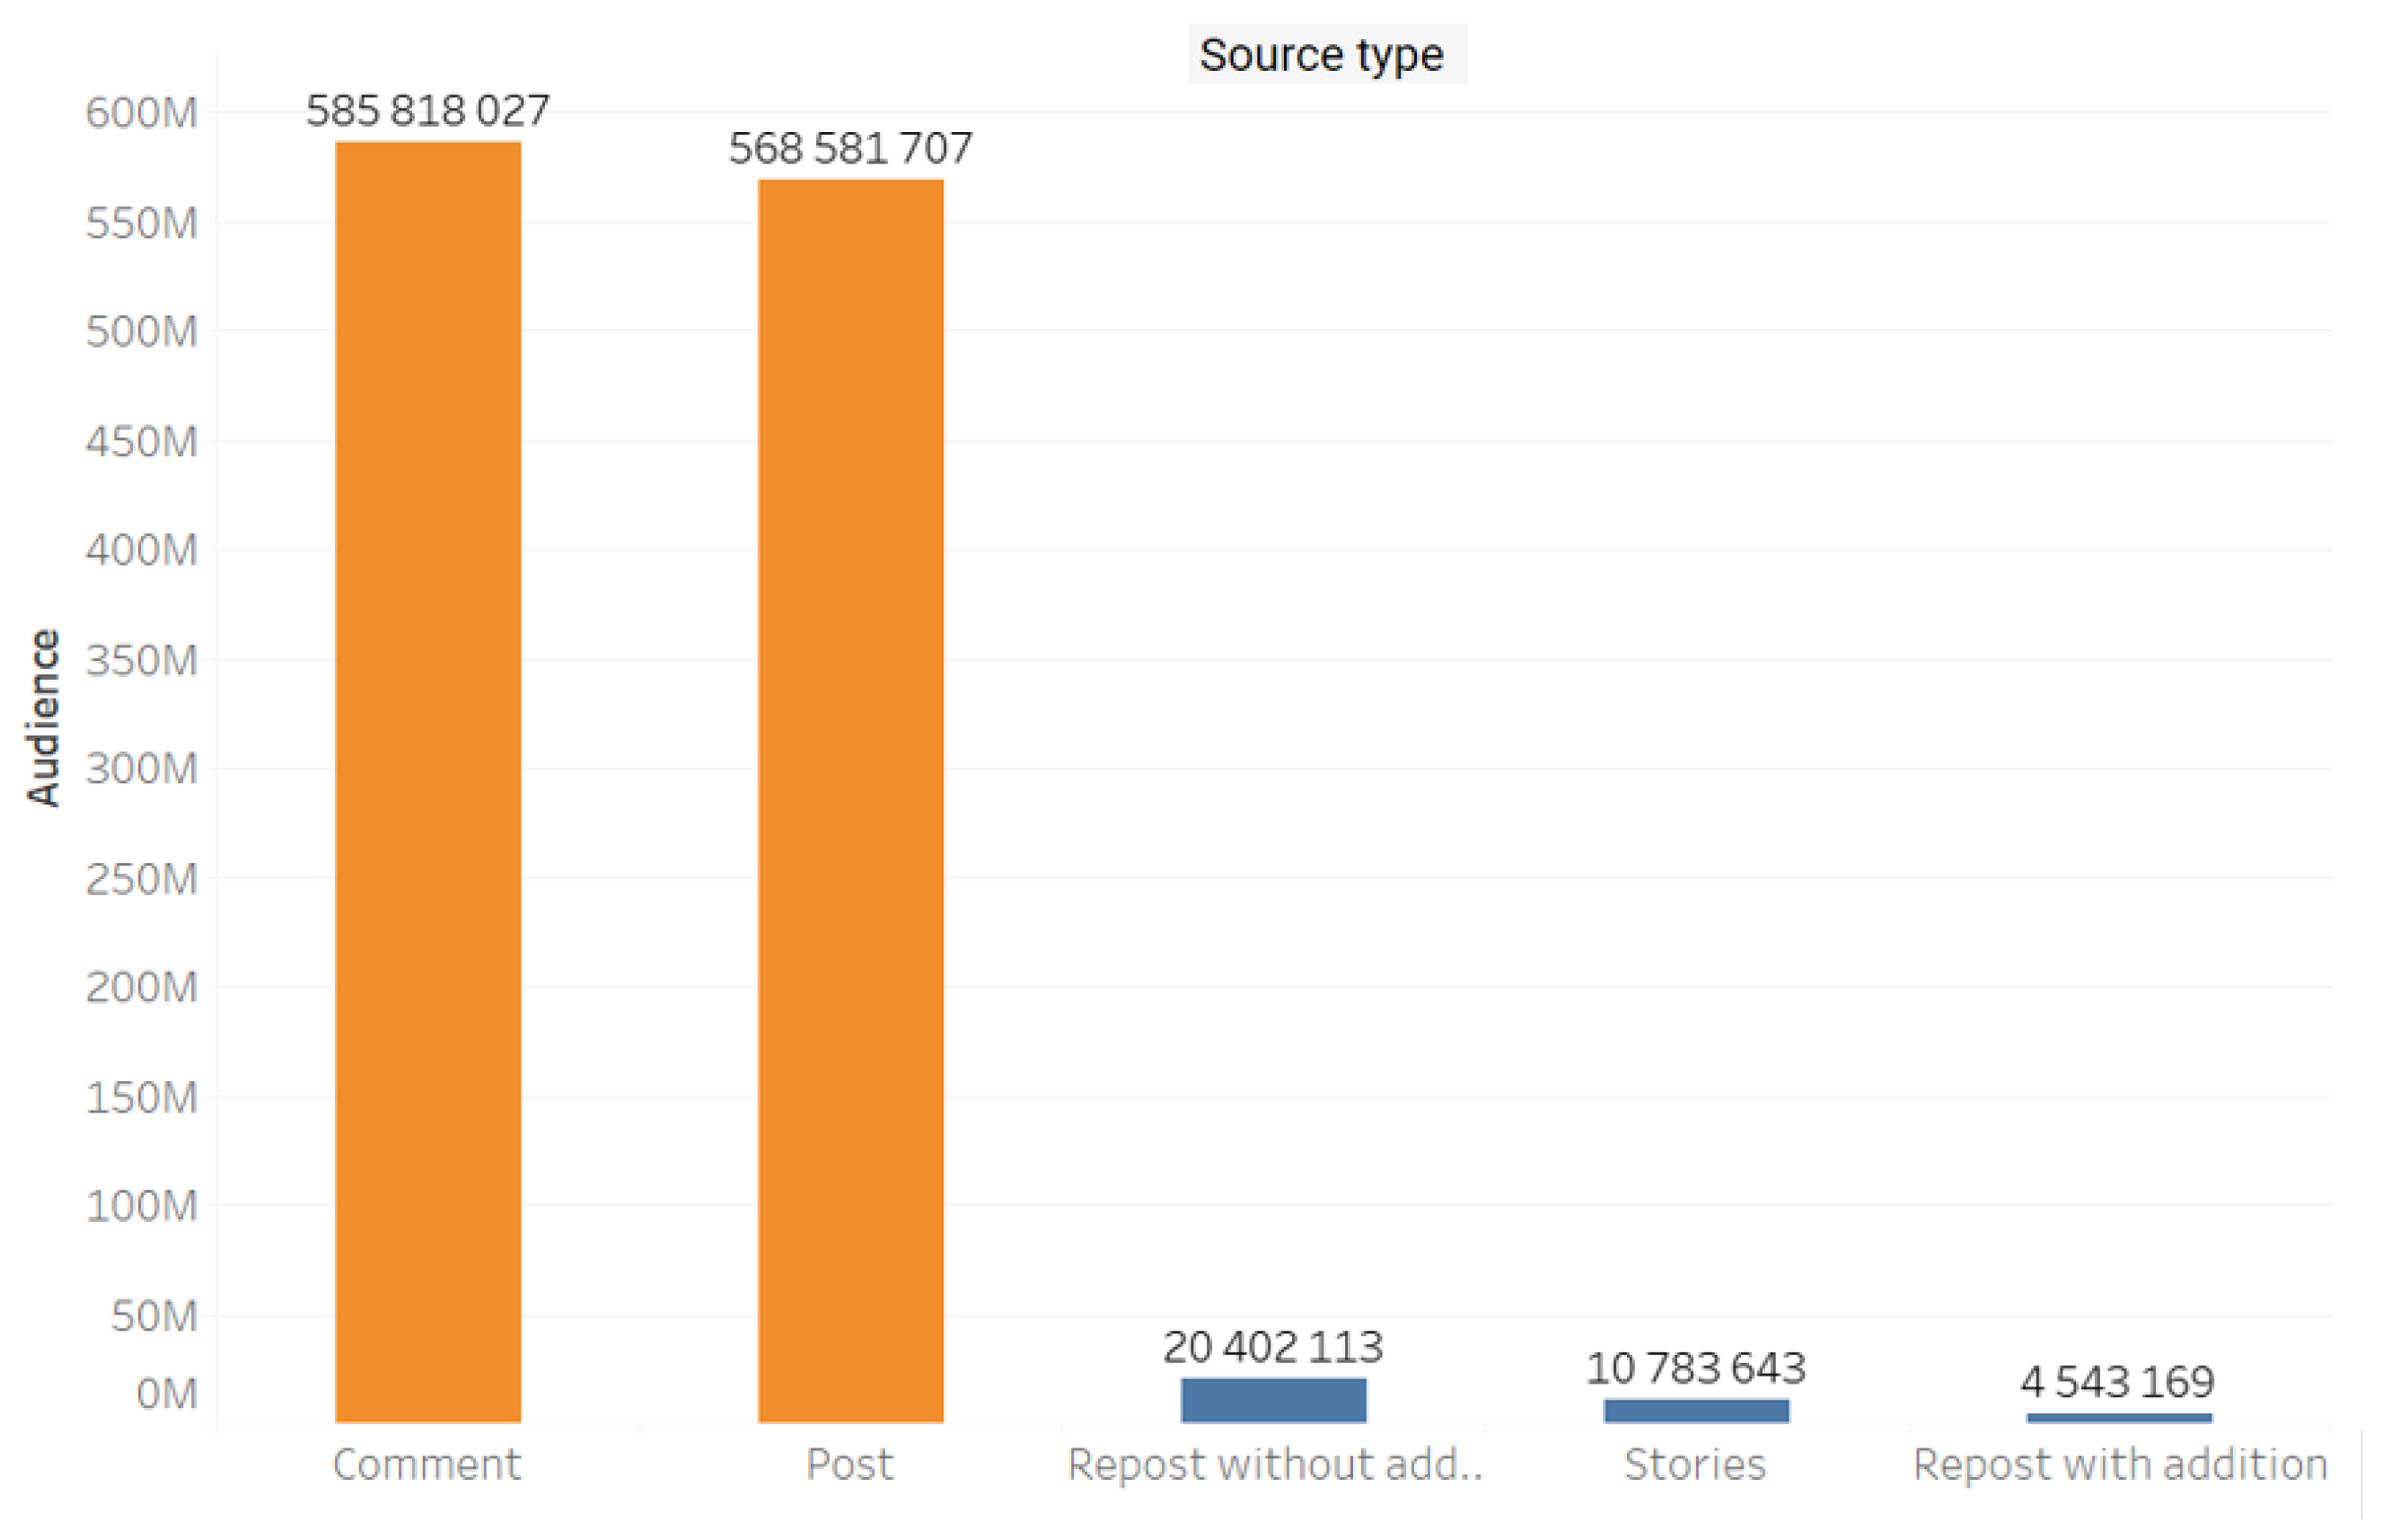Select the 20 402 113 data label
This screenshot has width=2383, height=1540.
[x=1273, y=1347]
